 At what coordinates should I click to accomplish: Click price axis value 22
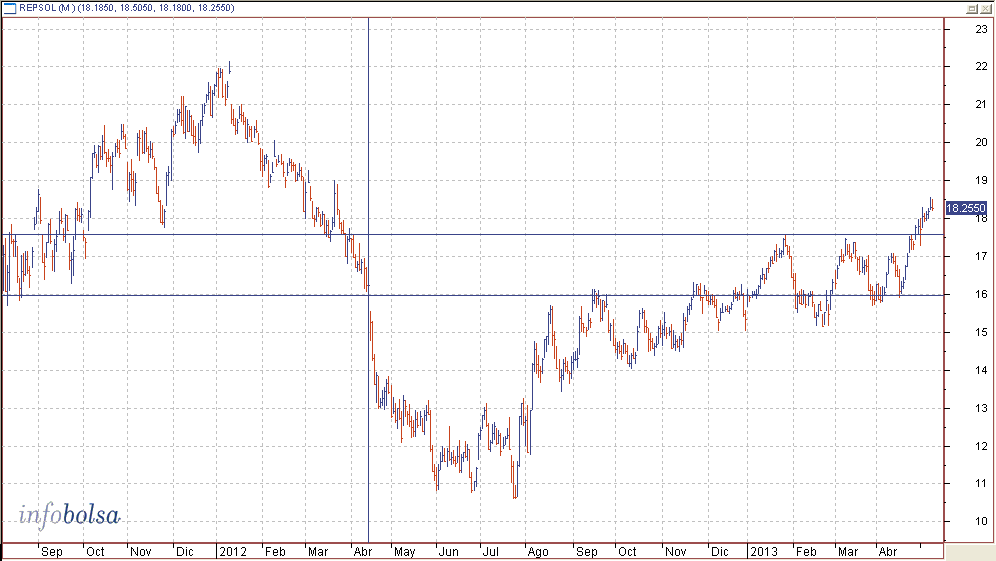pos(981,66)
